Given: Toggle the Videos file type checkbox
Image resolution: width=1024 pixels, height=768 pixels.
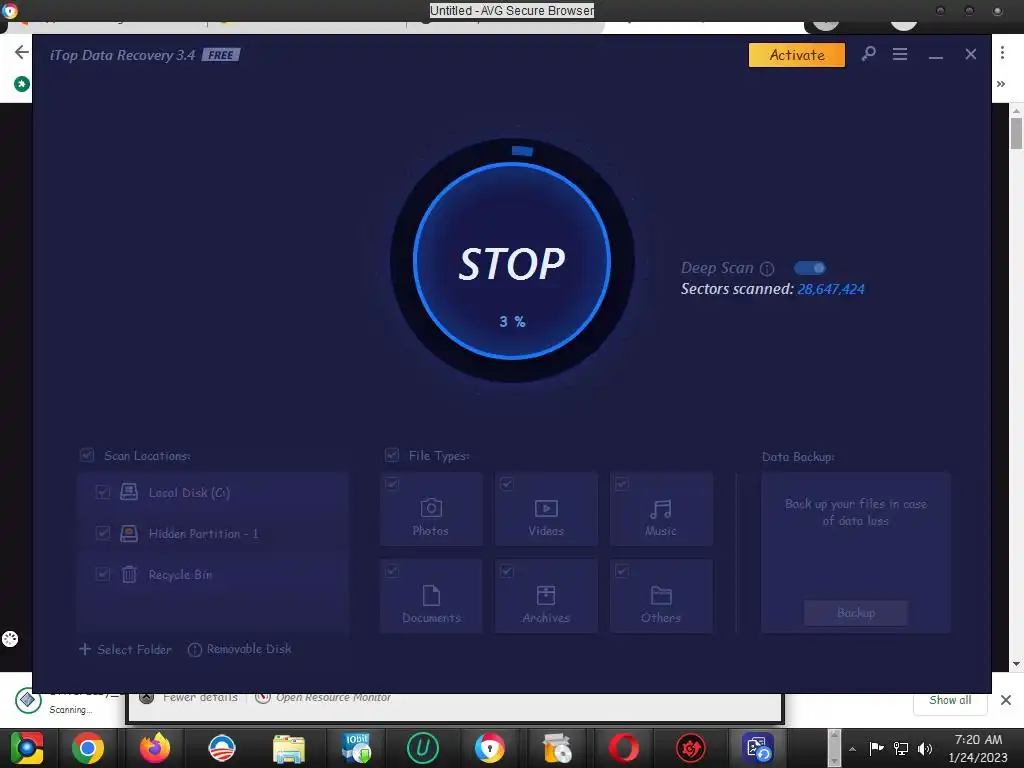Looking at the screenshot, I should point(507,484).
